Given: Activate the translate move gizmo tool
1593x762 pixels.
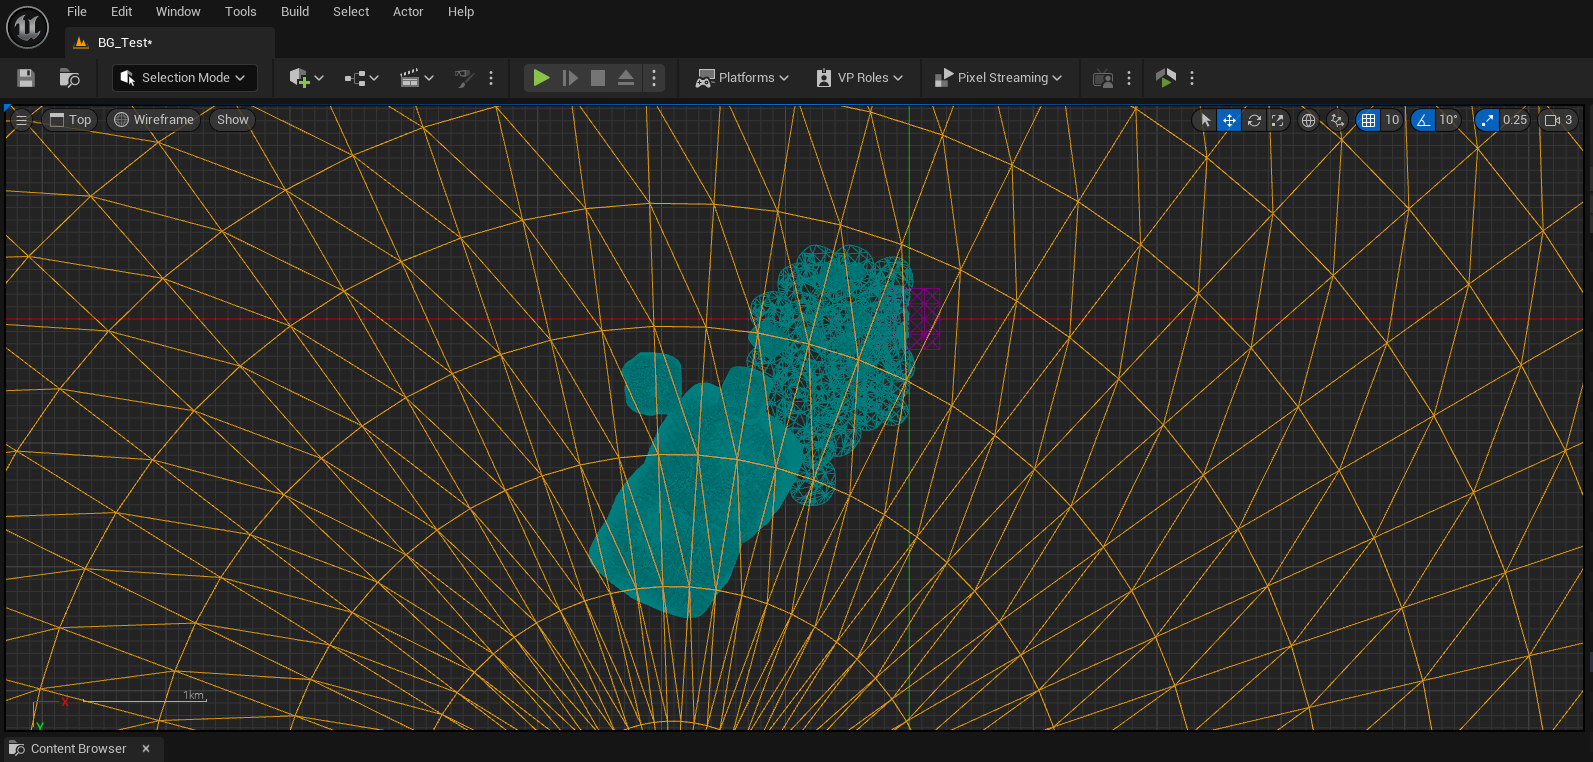Looking at the screenshot, I should point(1229,120).
